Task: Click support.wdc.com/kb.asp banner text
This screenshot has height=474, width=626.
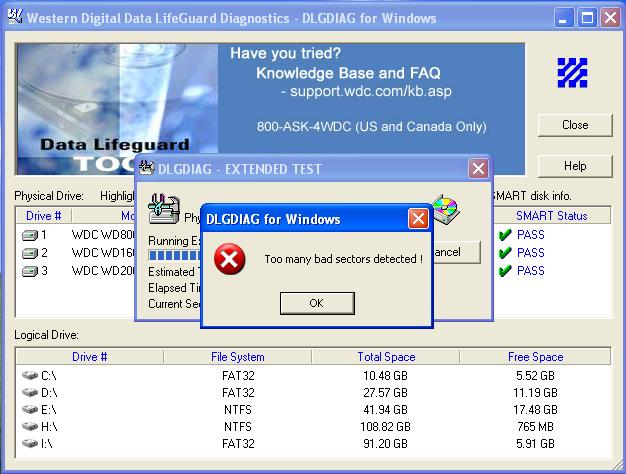Action: pos(371,91)
